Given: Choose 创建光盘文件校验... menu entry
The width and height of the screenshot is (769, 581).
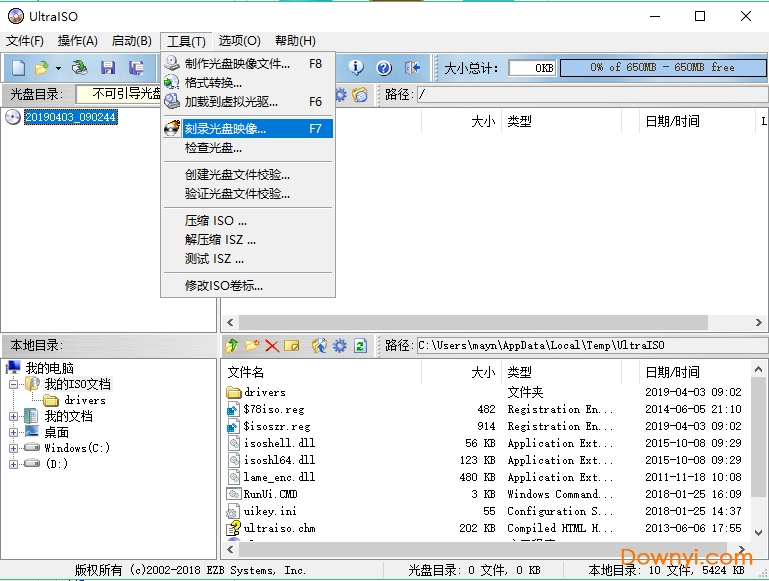Looking at the screenshot, I should click(248, 175).
